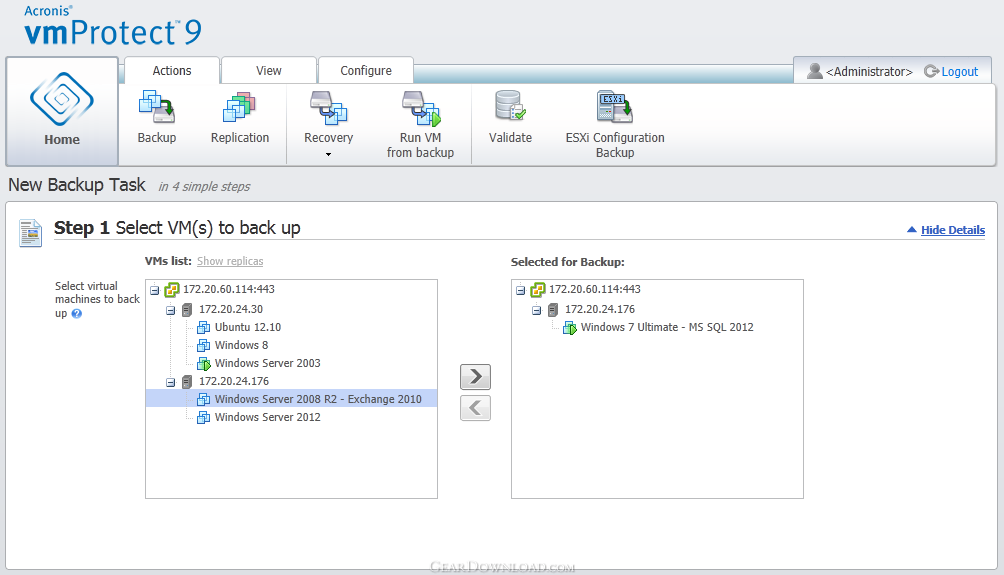
Task: Click the Recovery toolbar icon
Action: [328, 107]
